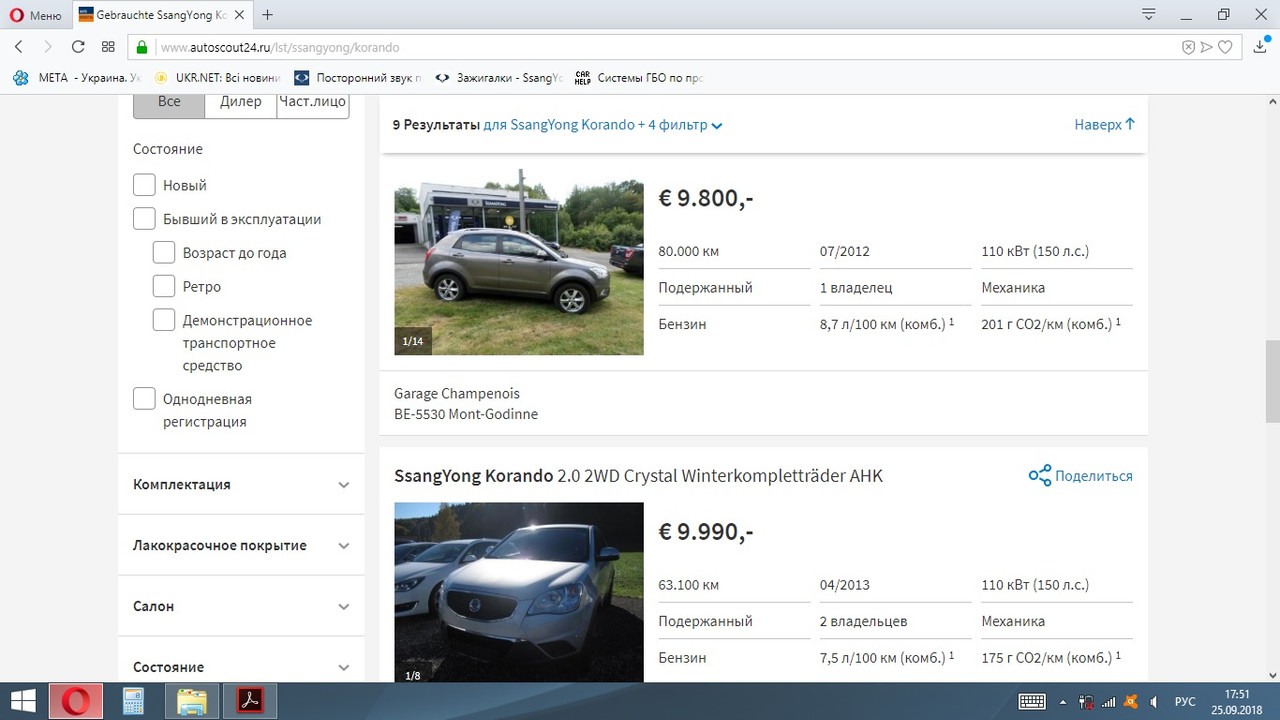Open the SsangYong Korando + 4 фильтр dropdown

(603, 125)
